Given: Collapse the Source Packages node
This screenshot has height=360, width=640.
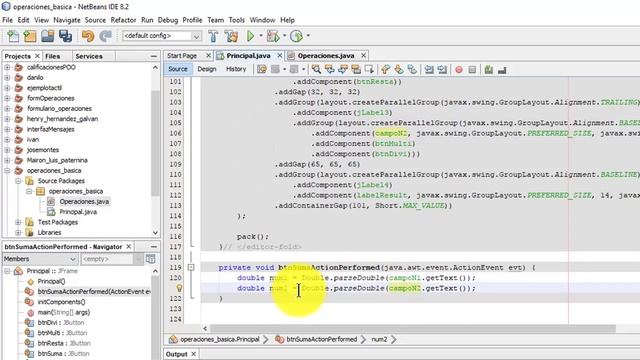Looking at the screenshot, I should (x=18, y=181).
